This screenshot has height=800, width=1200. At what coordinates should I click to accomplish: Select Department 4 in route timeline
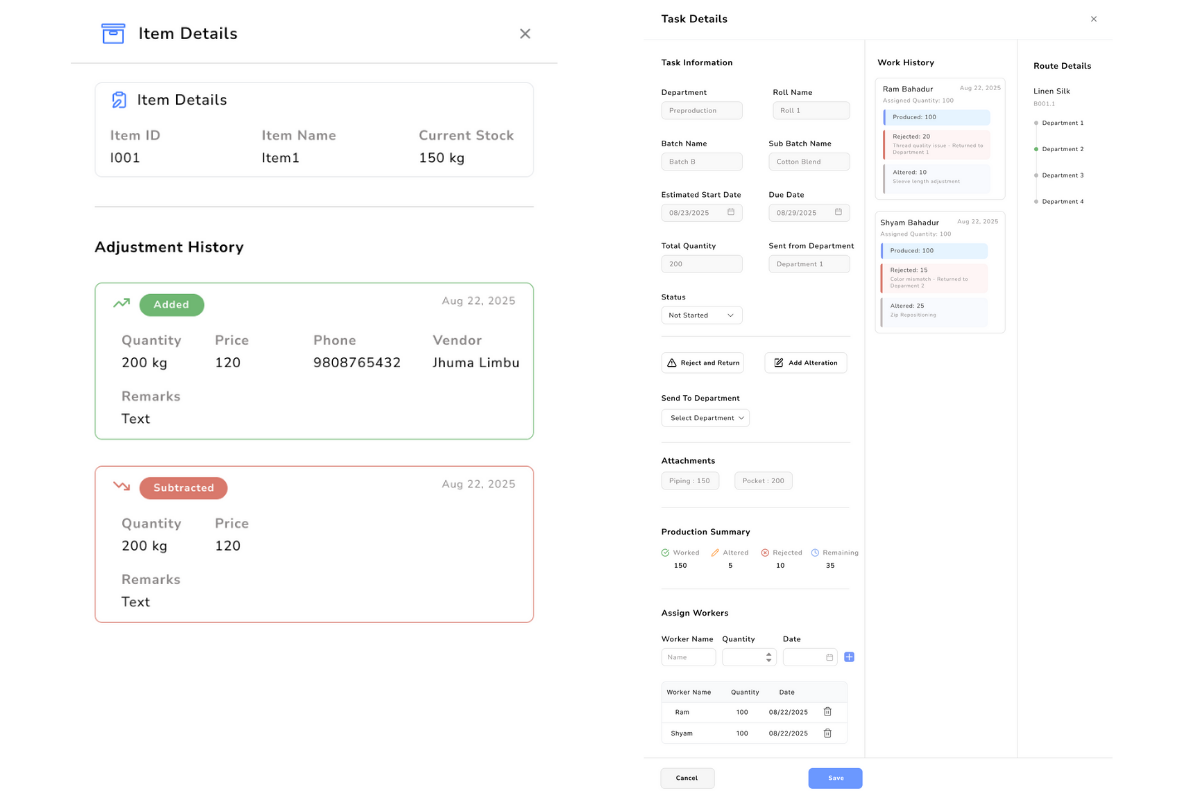coord(1062,202)
